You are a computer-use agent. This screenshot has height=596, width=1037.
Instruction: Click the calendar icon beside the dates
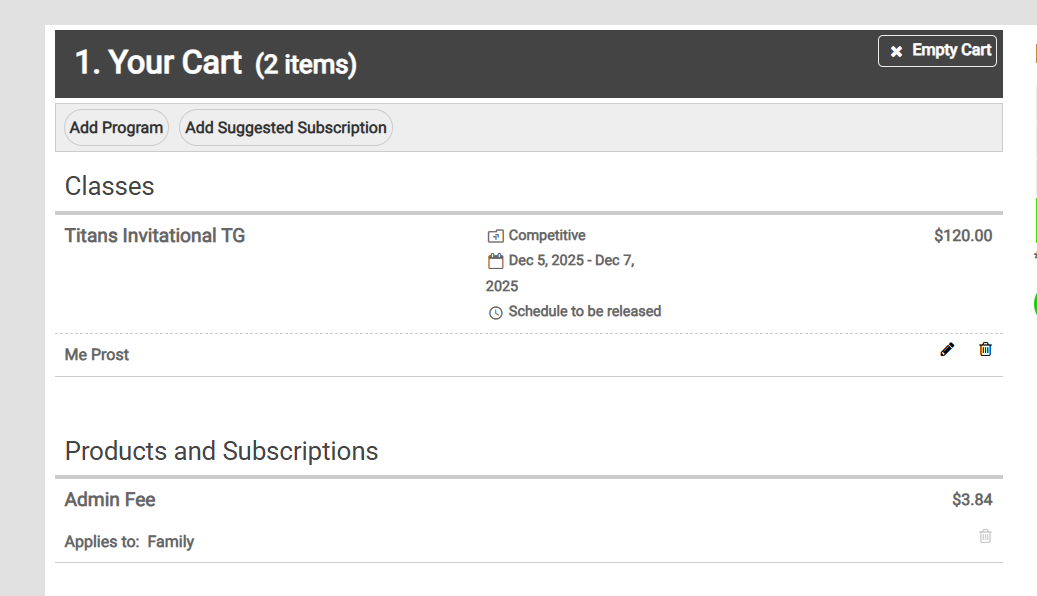pyautogui.click(x=495, y=261)
